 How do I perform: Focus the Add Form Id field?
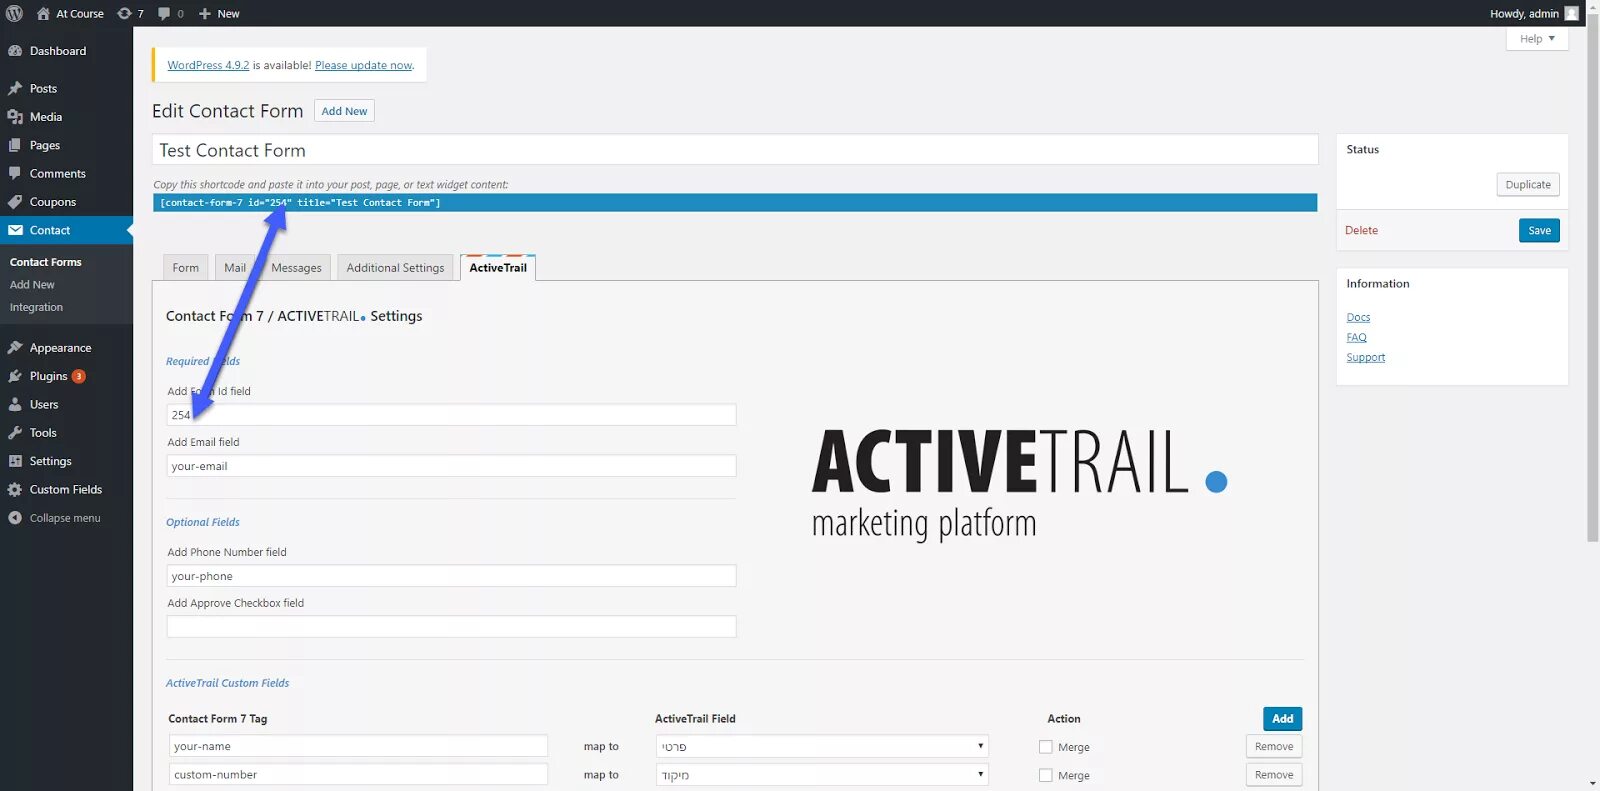pyautogui.click(x=451, y=415)
